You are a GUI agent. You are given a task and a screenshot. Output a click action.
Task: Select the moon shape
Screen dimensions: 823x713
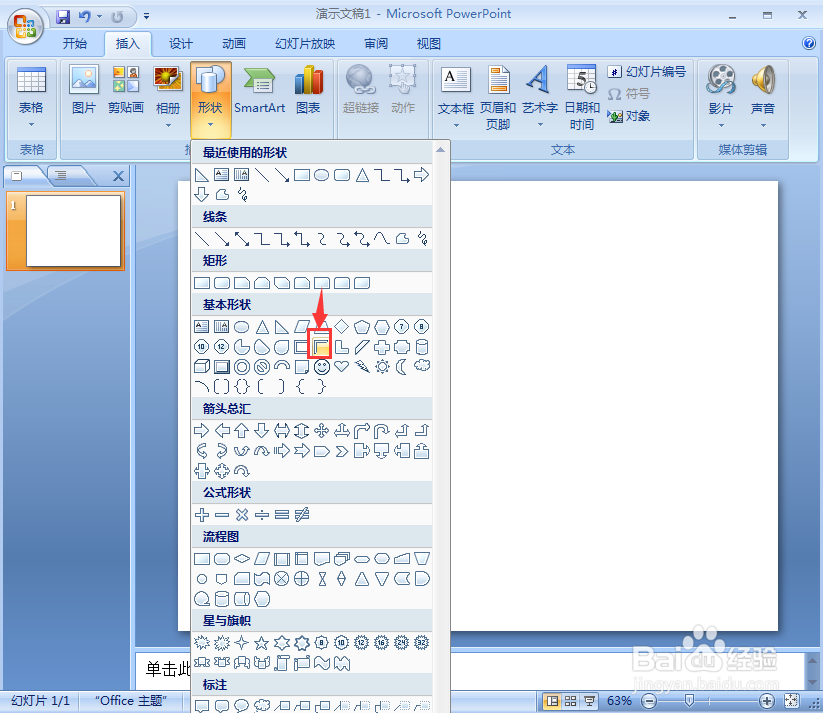click(402, 366)
